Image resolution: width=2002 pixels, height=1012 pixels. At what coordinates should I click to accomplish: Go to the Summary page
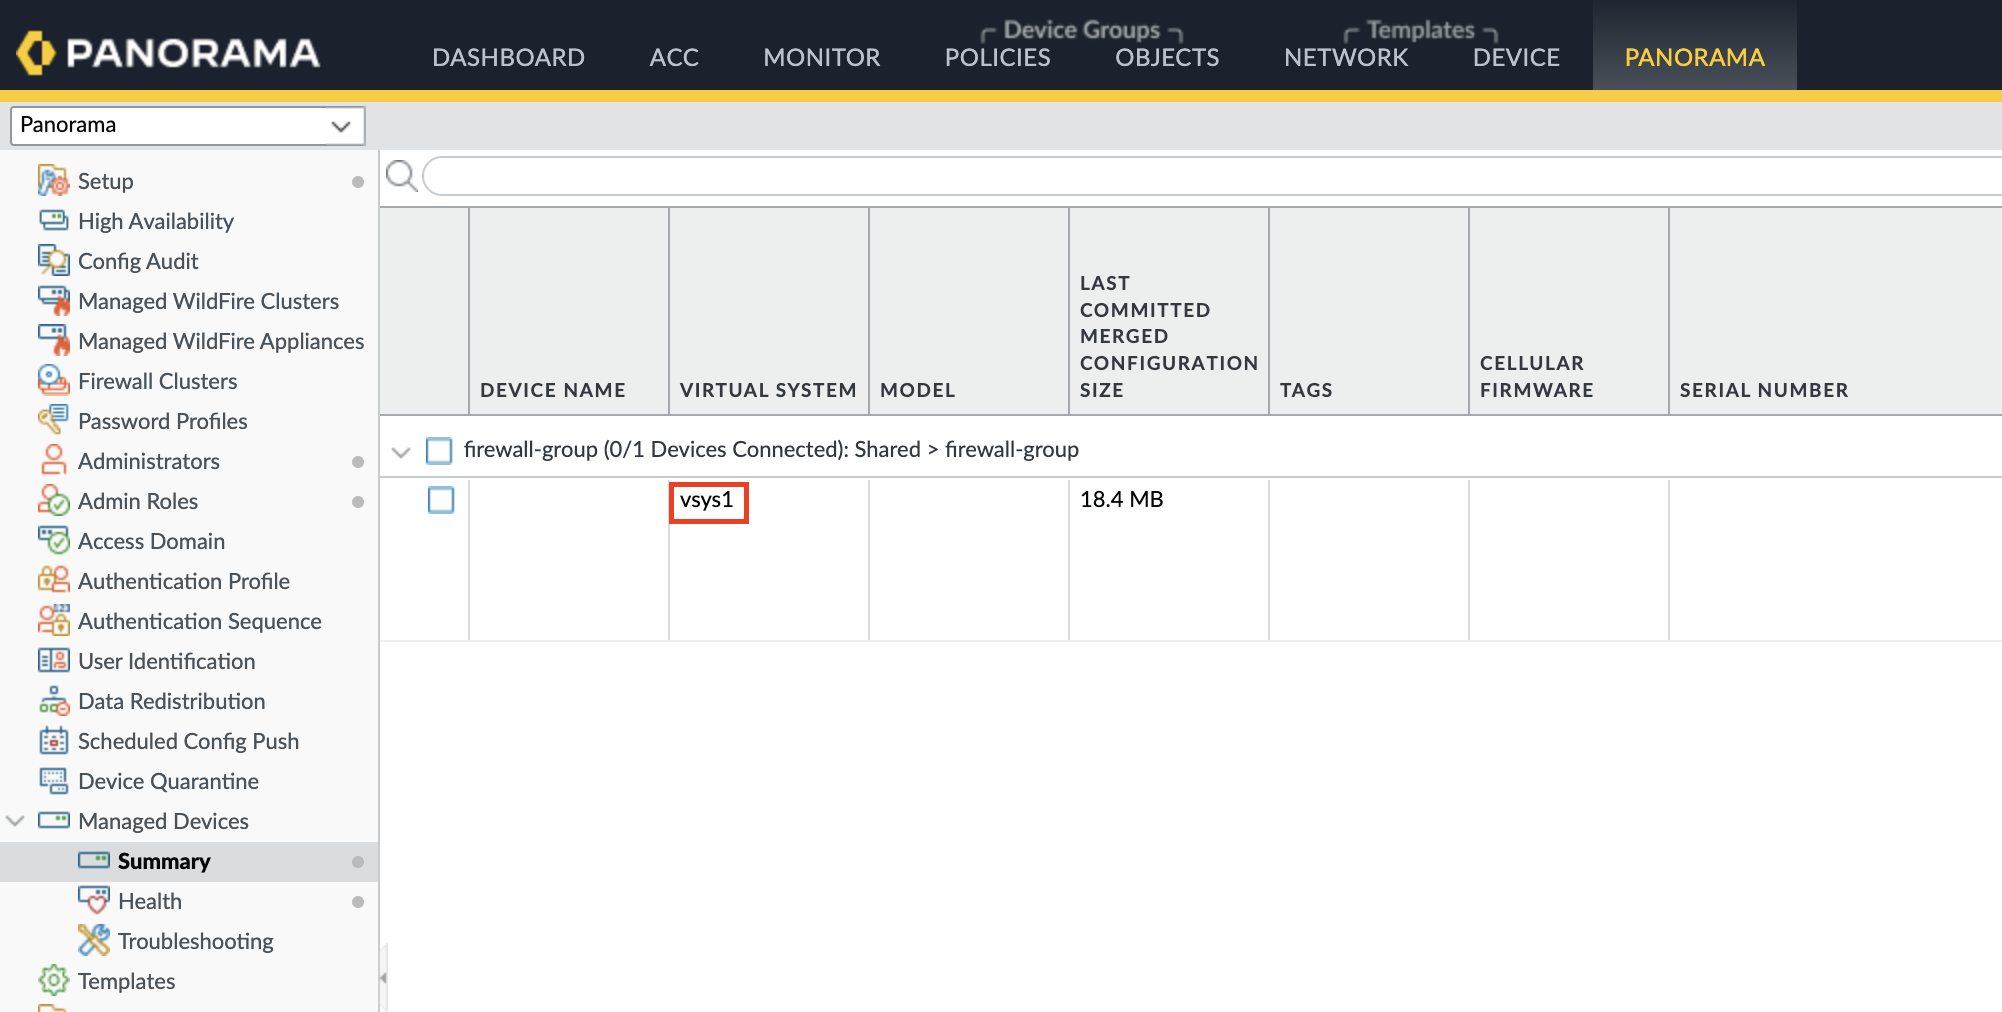click(x=163, y=861)
